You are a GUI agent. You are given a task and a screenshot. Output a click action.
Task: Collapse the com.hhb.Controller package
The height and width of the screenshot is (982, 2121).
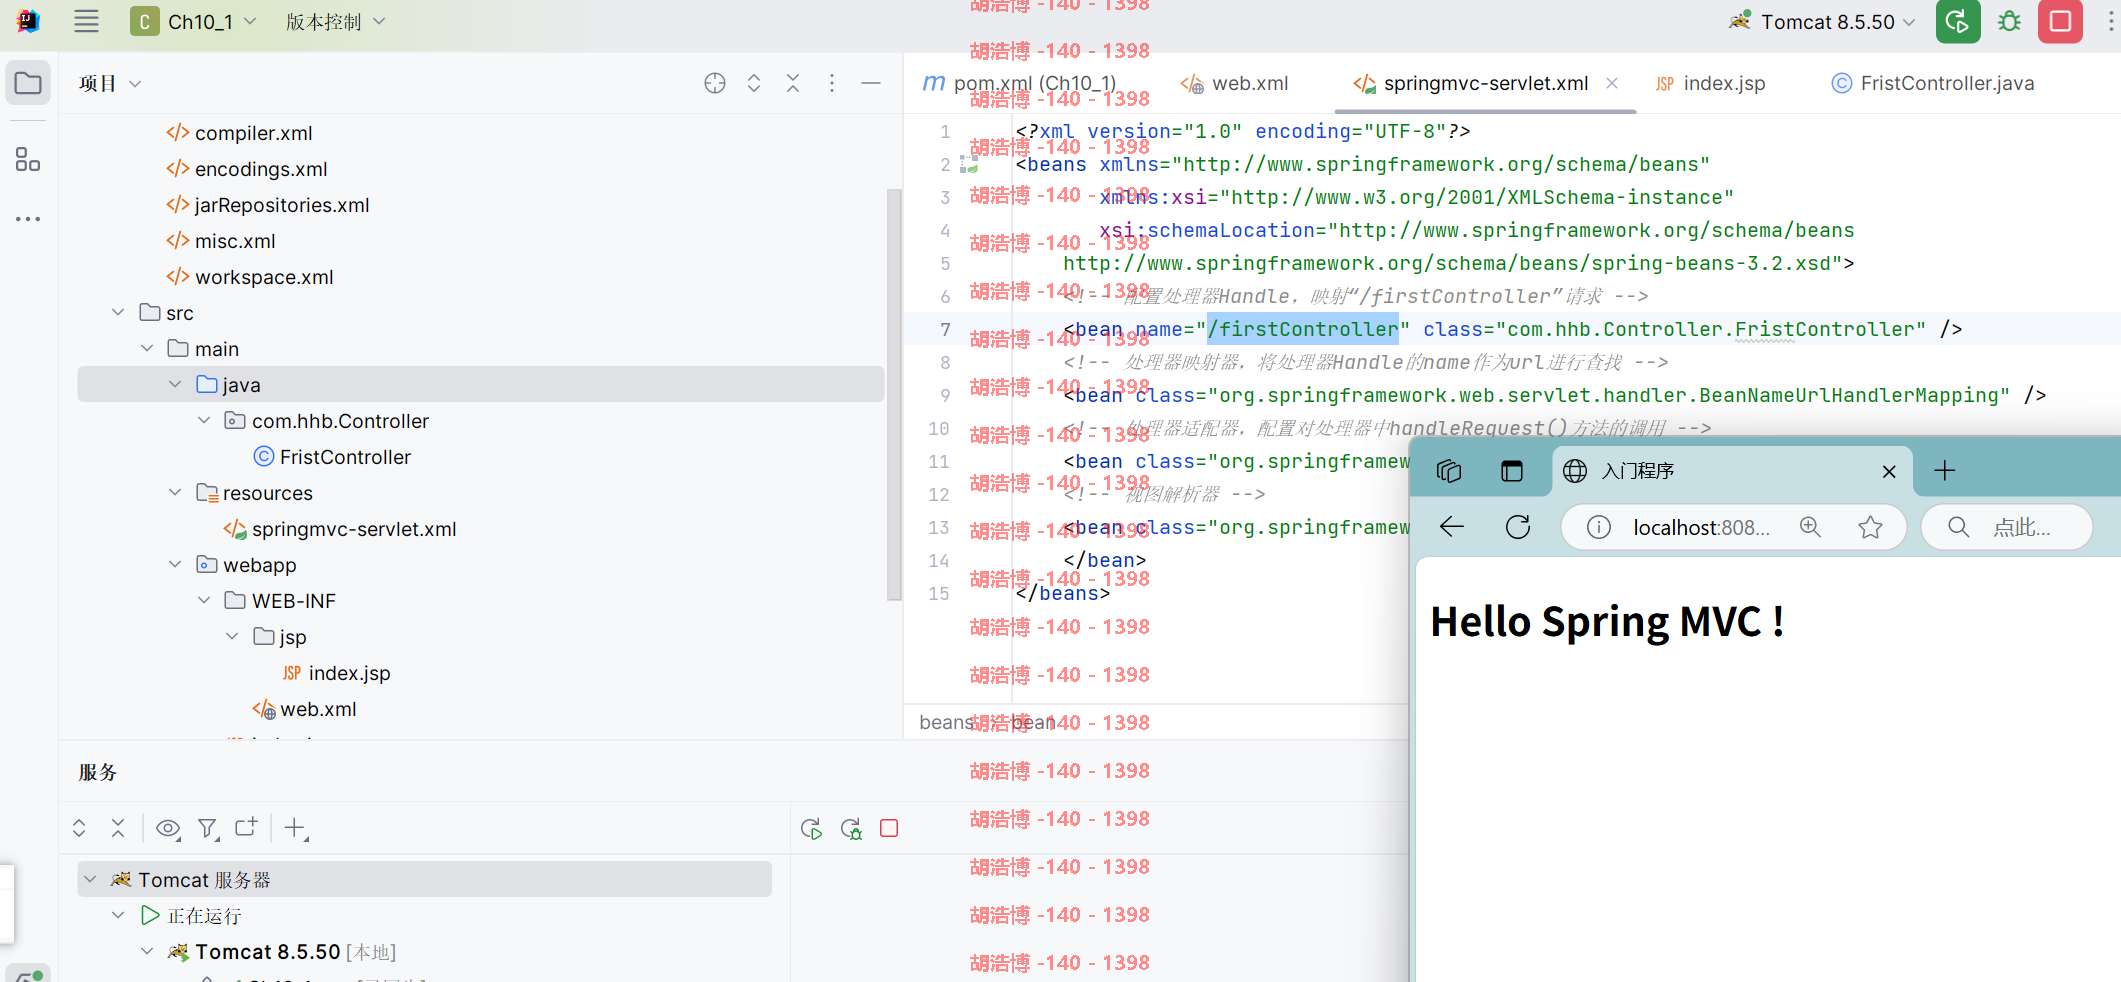pyautogui.click(x=204, y=421)
